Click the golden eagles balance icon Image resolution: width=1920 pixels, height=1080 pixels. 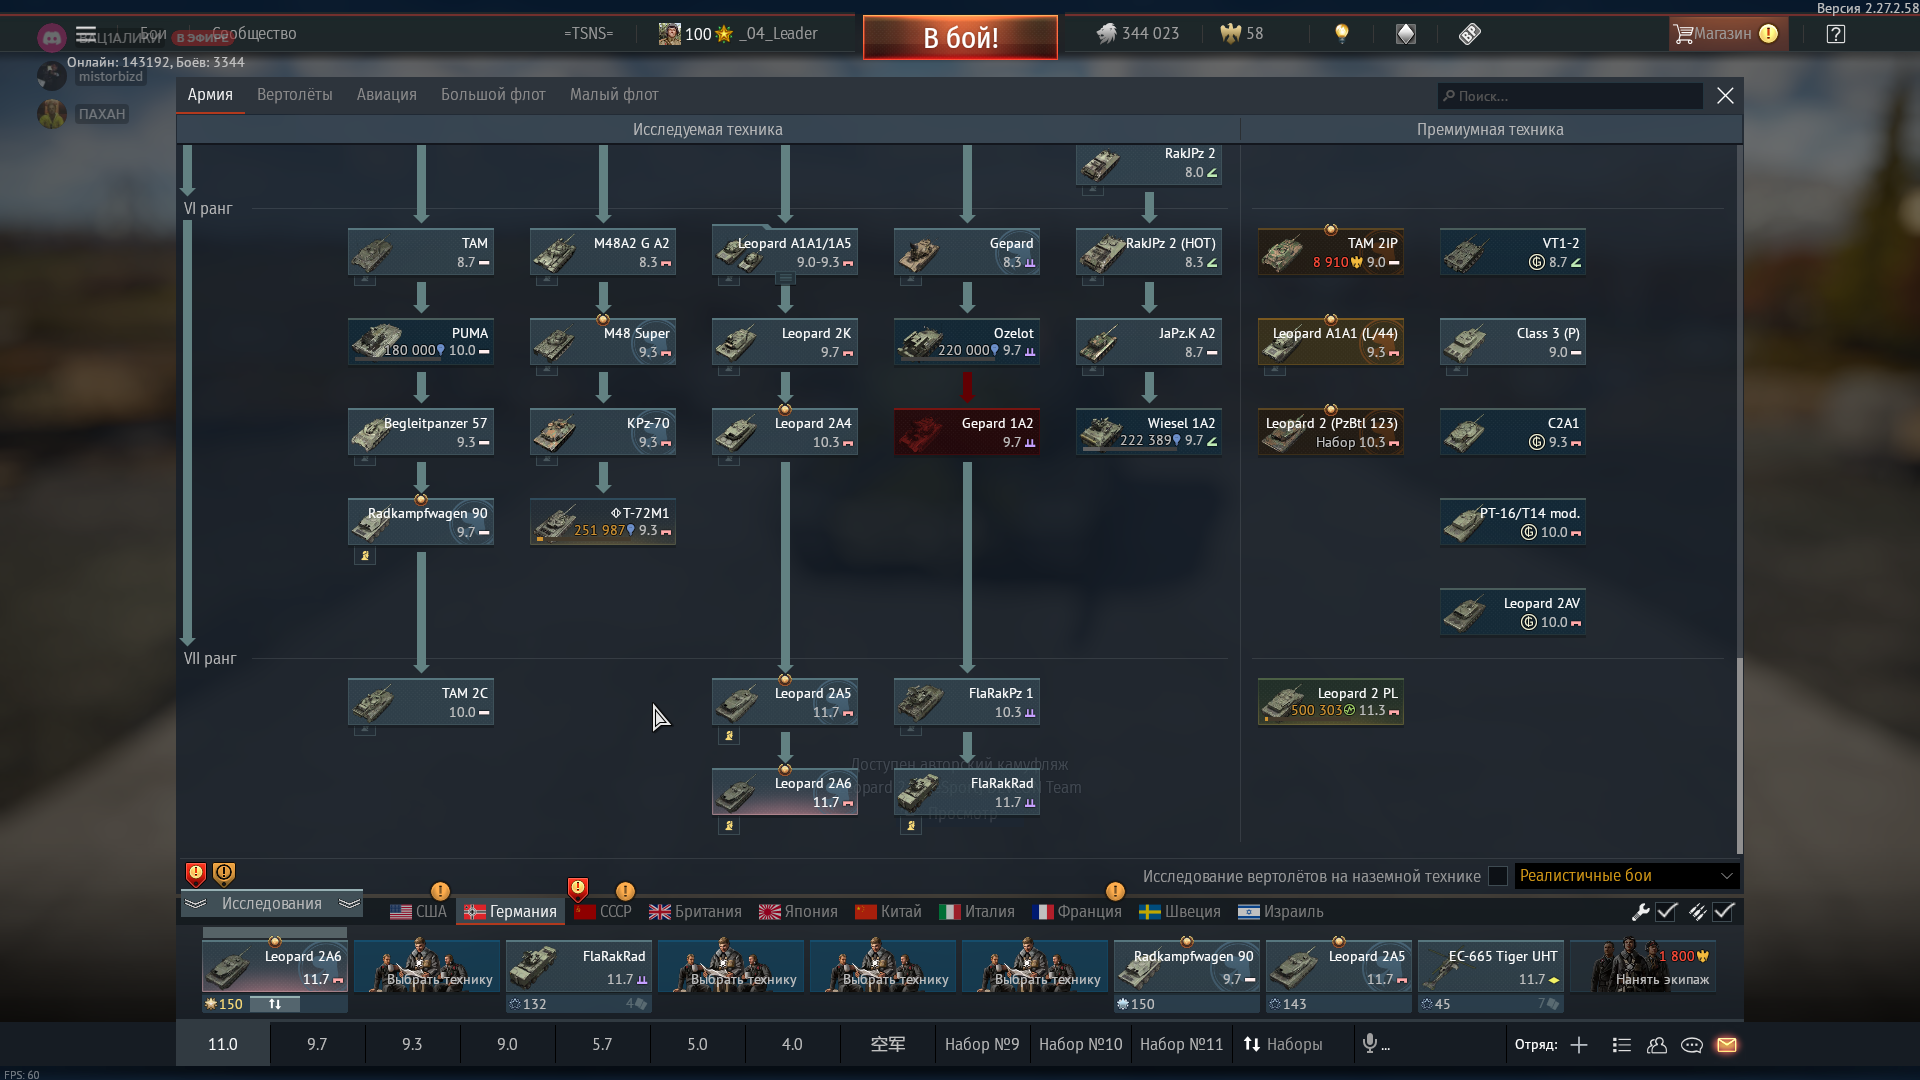[1230, 34]
